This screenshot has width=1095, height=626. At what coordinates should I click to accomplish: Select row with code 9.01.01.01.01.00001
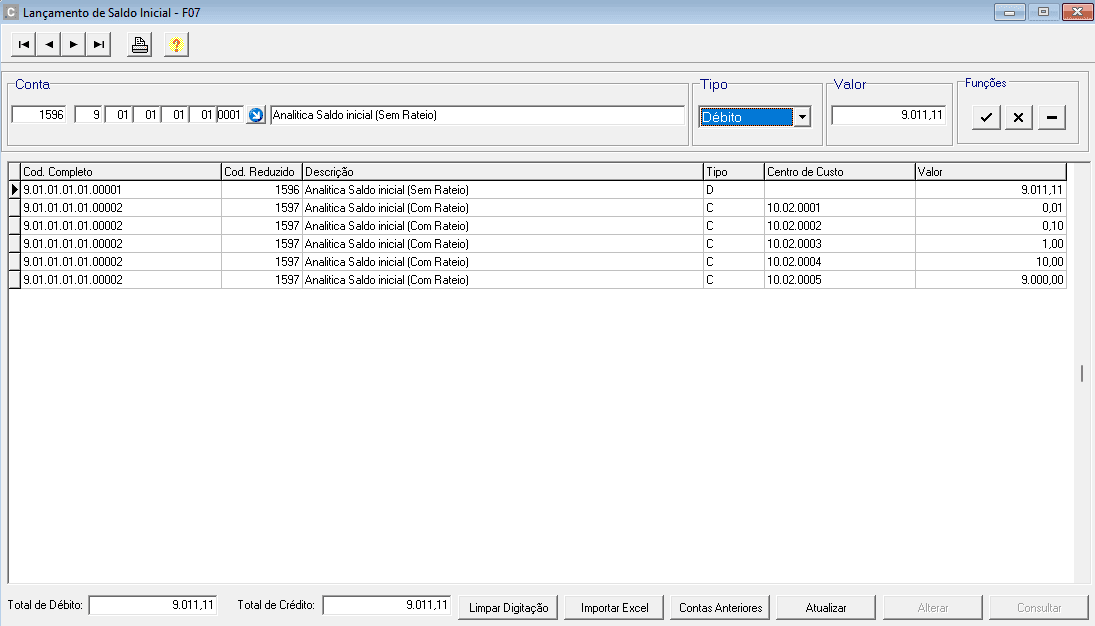click(x=538, y=190)
